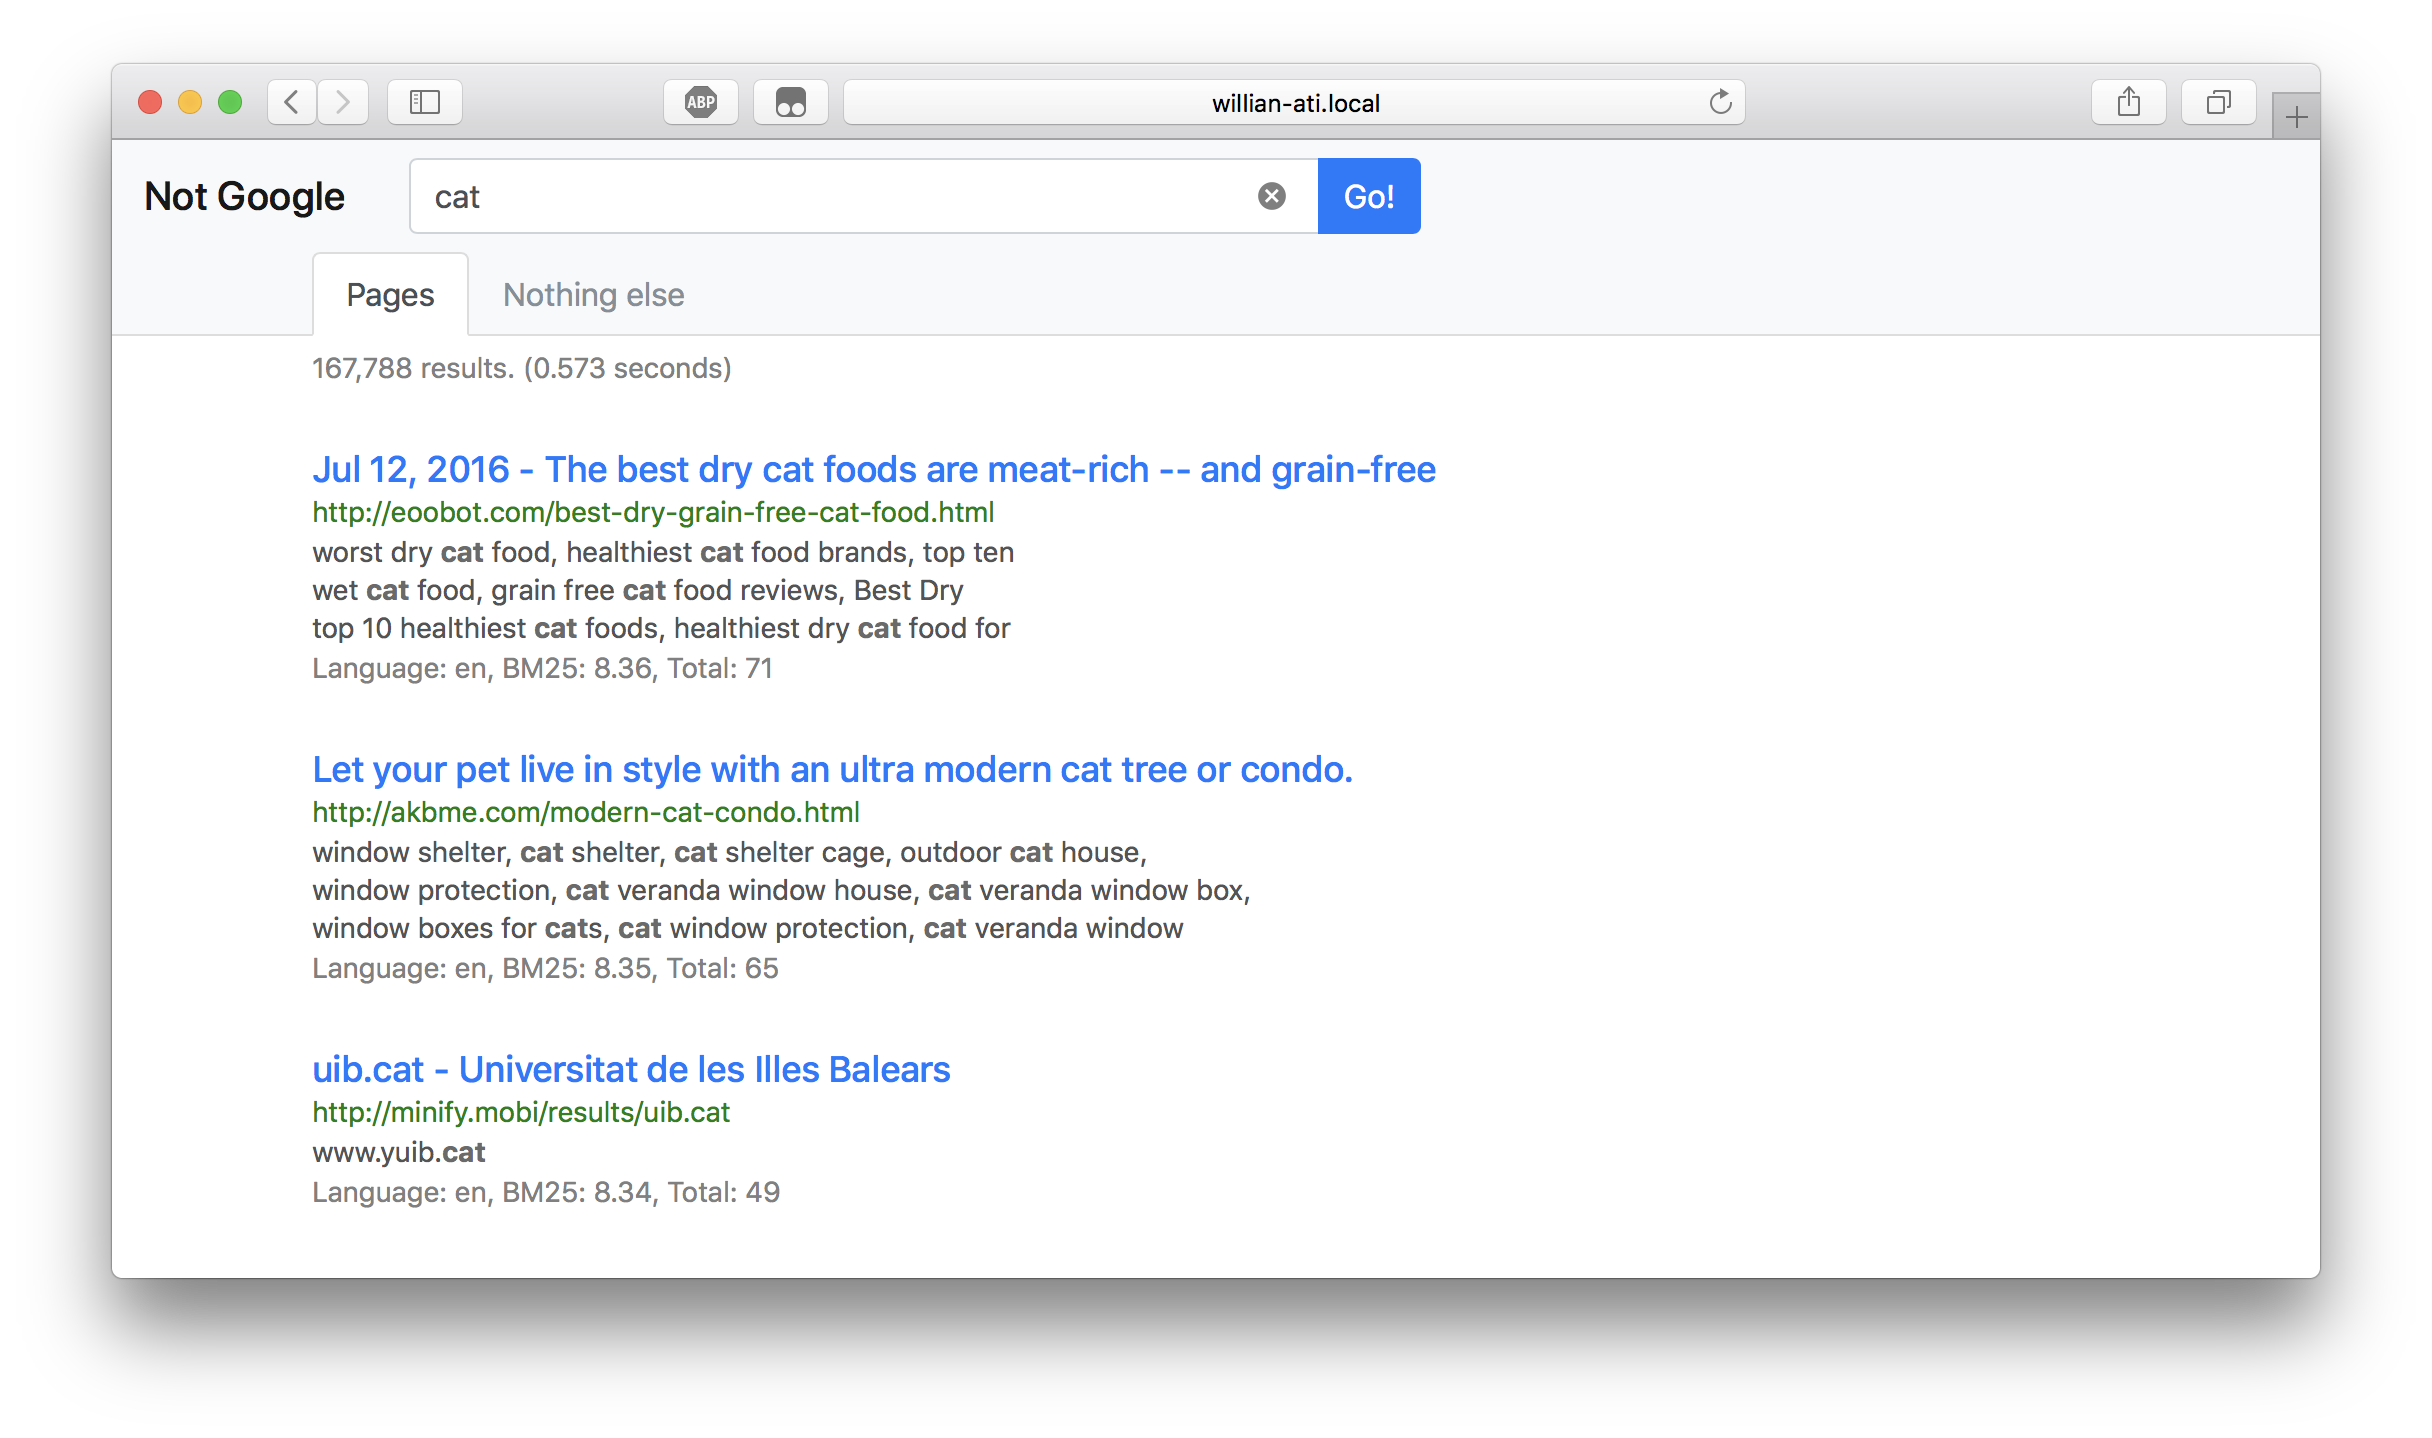Screen dimensions: 2432x1438
Task: Switch to the Nothing else tab
Action: 594,295
